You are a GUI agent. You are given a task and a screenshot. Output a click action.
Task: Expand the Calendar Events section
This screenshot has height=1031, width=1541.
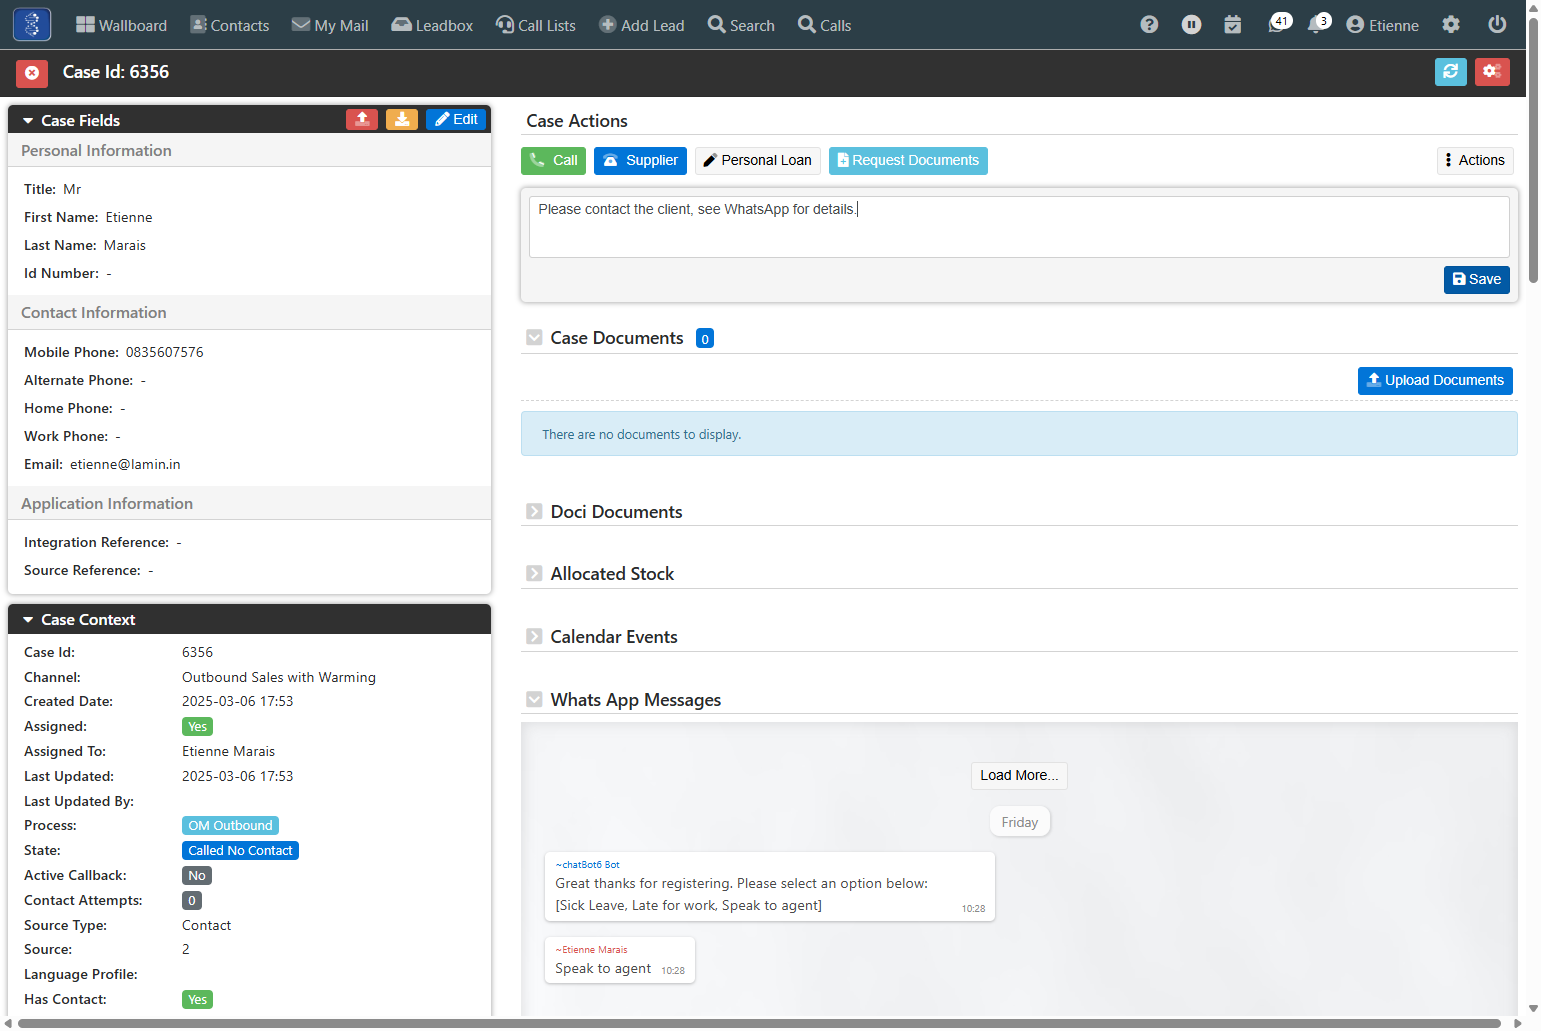(534, 637)
